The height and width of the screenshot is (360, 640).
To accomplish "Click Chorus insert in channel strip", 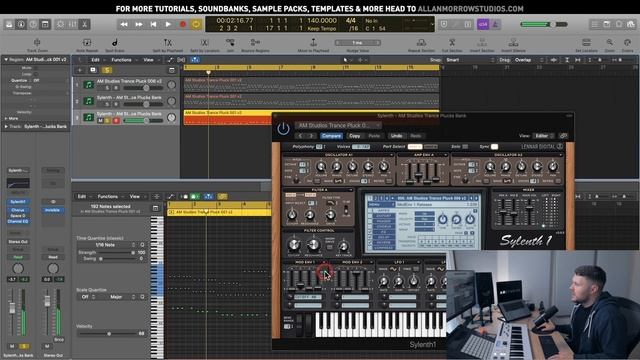I will [18, 210].
